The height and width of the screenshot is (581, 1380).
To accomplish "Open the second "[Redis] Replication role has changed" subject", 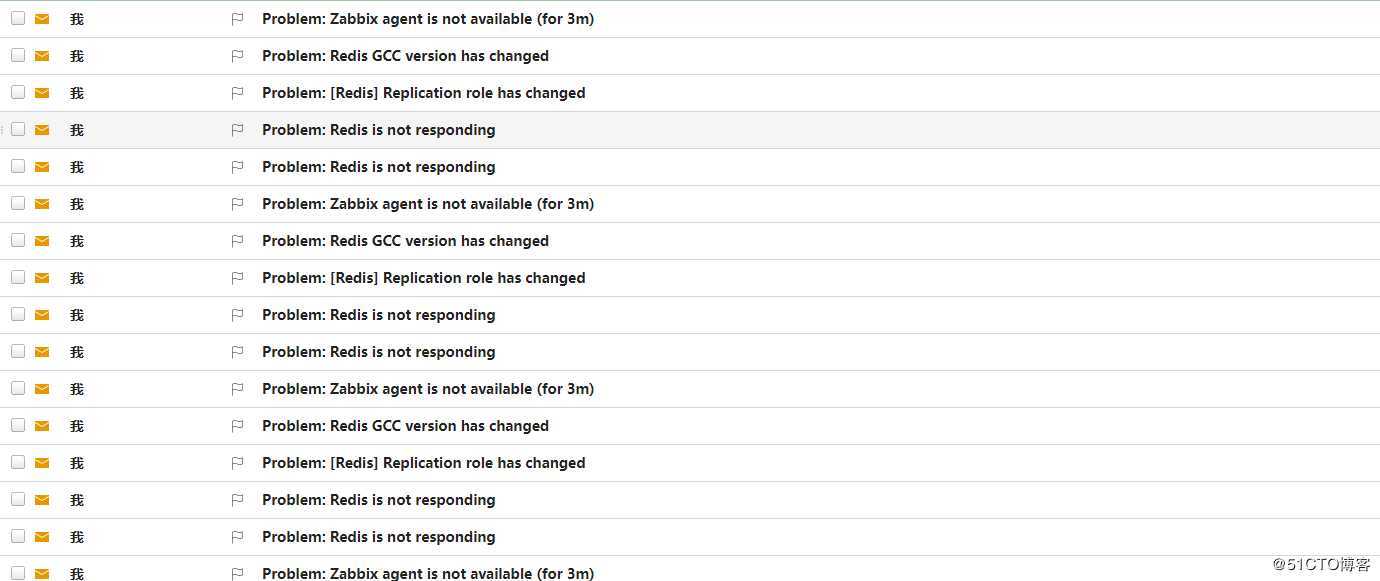I will click(423, 278).
